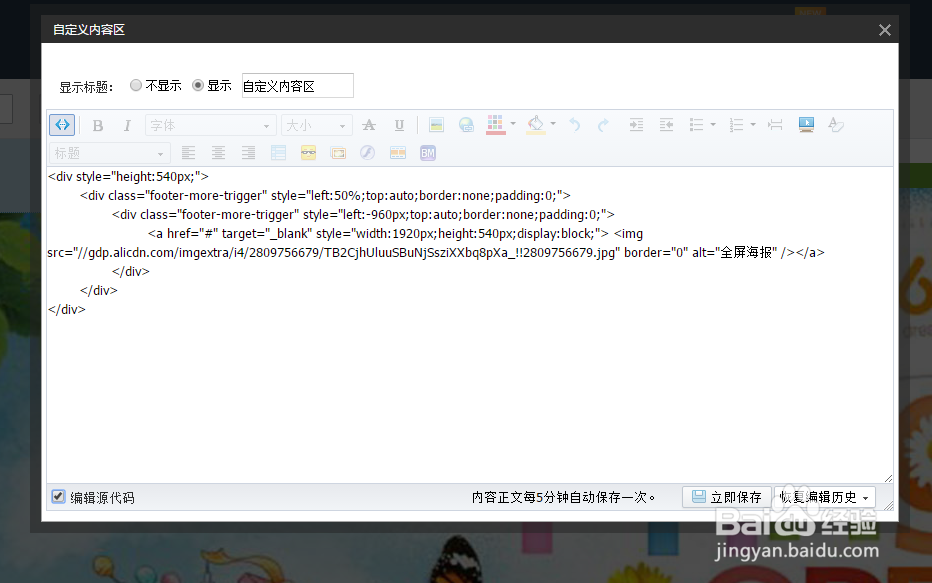Insert a hyperlink with the globe icon
932x583 pixels.
[467, 125]
